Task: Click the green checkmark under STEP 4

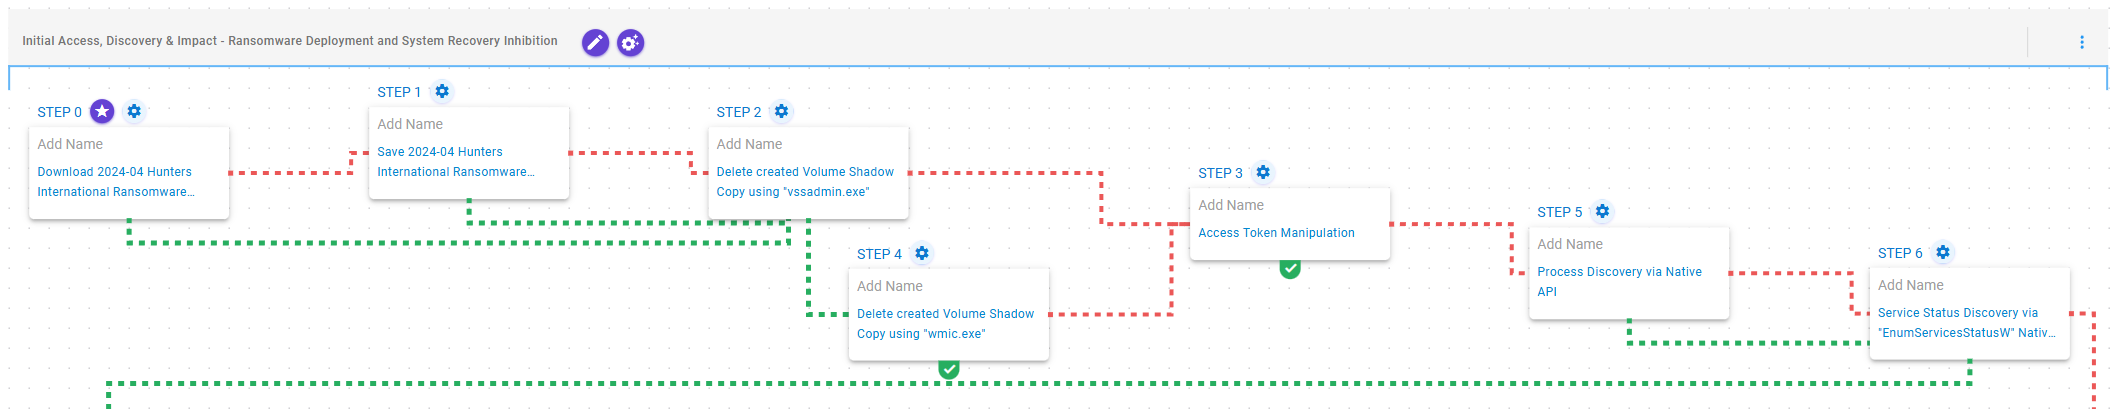Action: click(x=949, y=369)
